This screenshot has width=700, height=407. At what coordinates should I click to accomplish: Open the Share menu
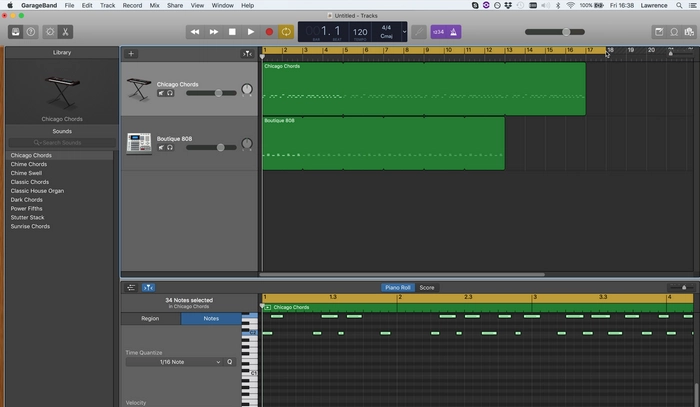click(x=175, y=5)
